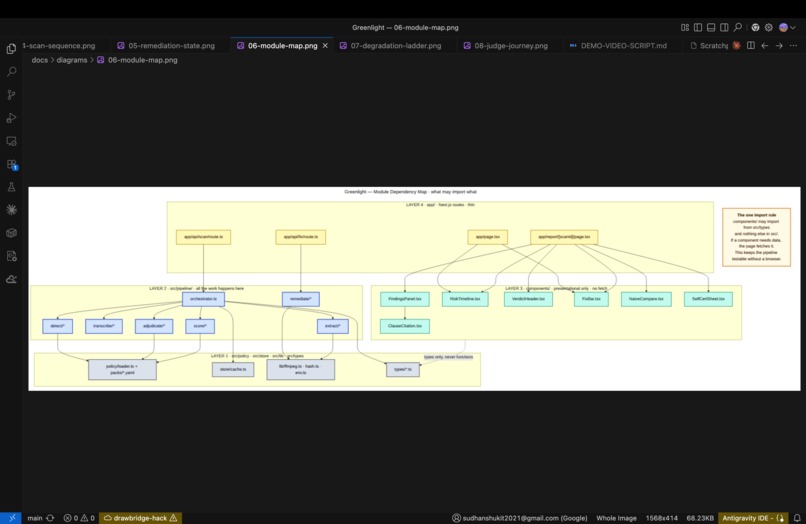The width and height of the screenshot is (806, 524).
Task: Open the cloud icon at activity bar bottom
Action: (x=11, y=279)
